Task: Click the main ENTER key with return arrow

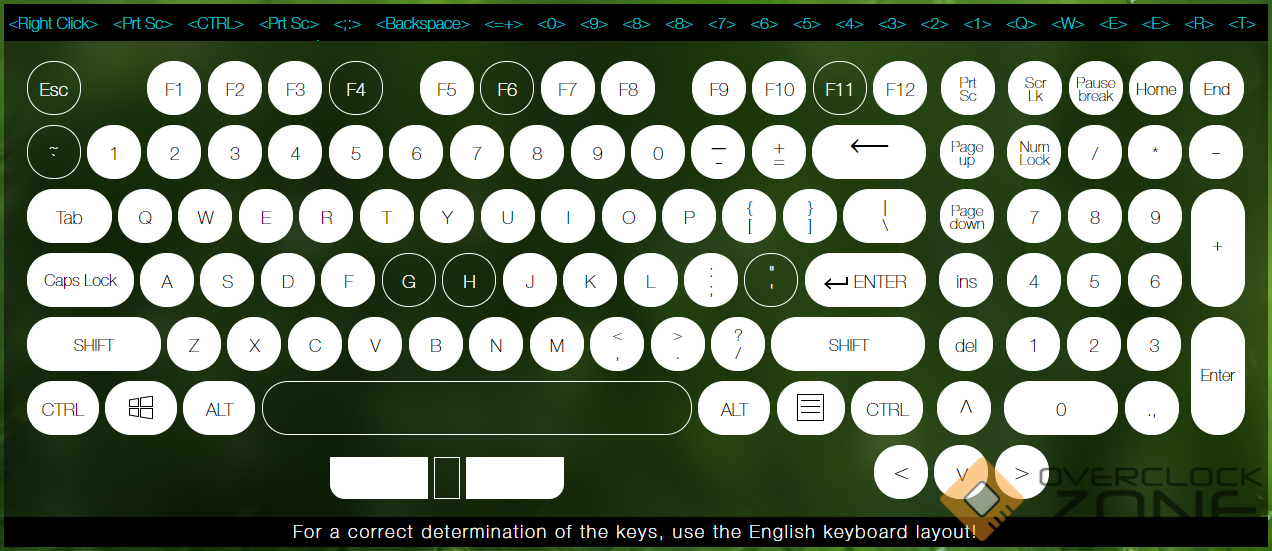Action: click(x=865, y=282)
